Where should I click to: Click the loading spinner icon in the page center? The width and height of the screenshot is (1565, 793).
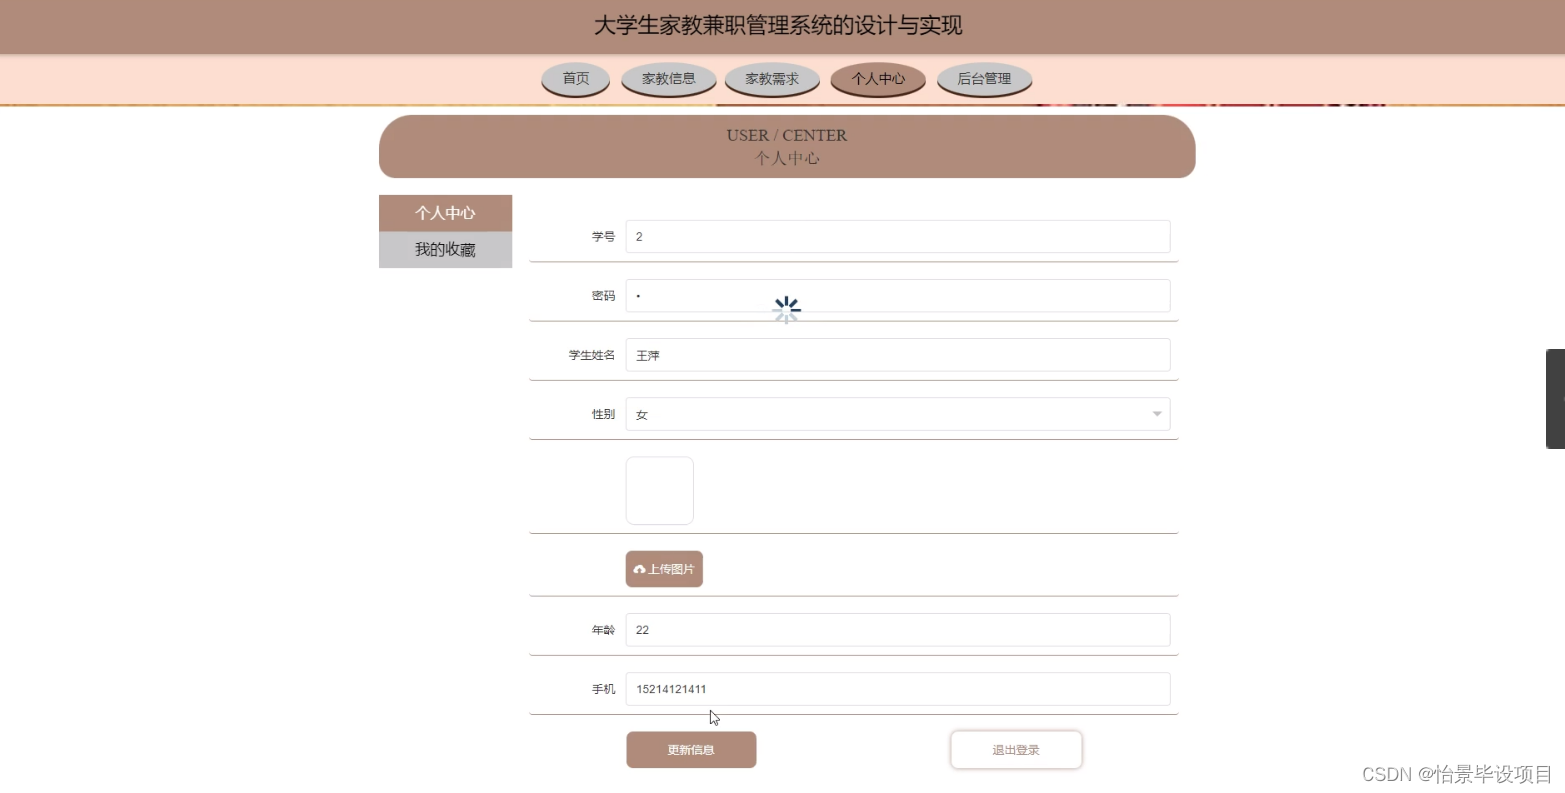pyautogui.click(x=786, y=309)
